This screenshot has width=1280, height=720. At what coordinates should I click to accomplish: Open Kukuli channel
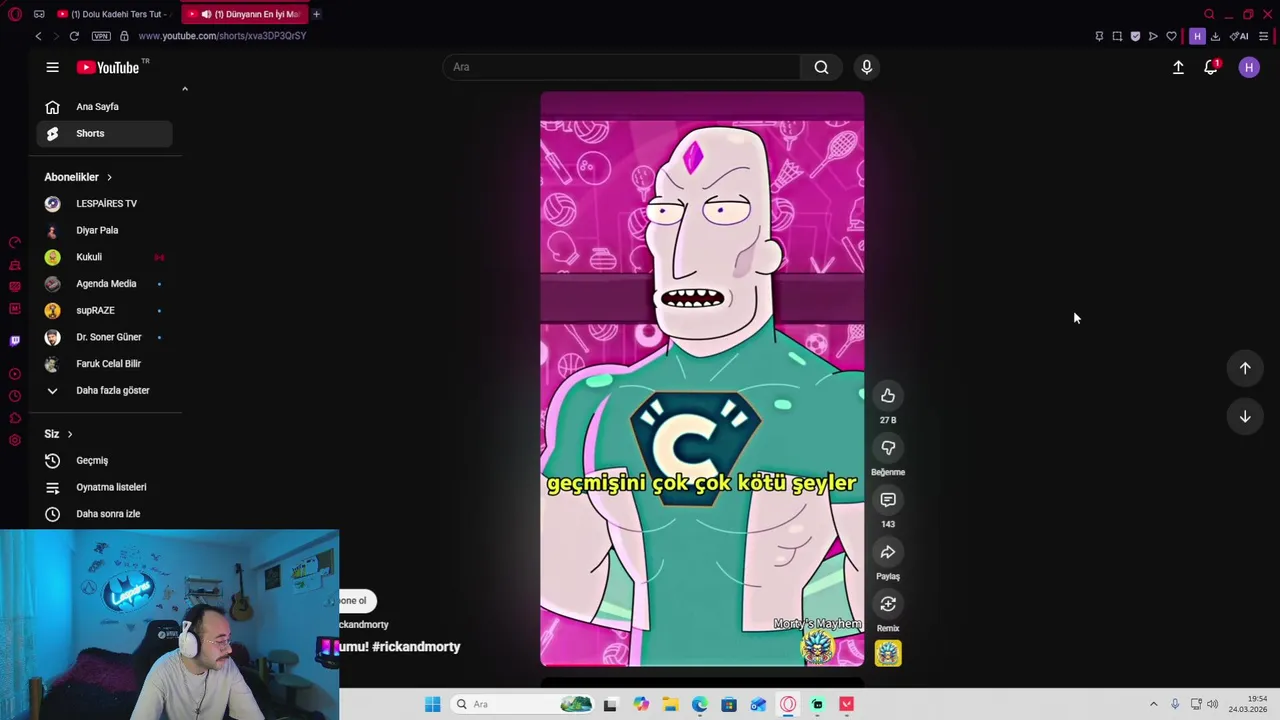pos(104,257)
